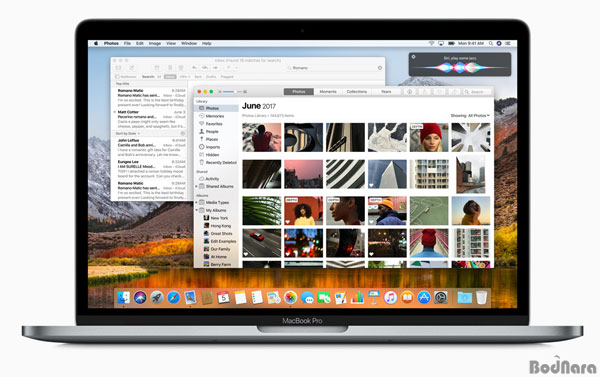Image resolution: width=600 pixels, height=377 pixels.
Task: Open the Showing All Photos dropdown
Action: tap(470, 115)
